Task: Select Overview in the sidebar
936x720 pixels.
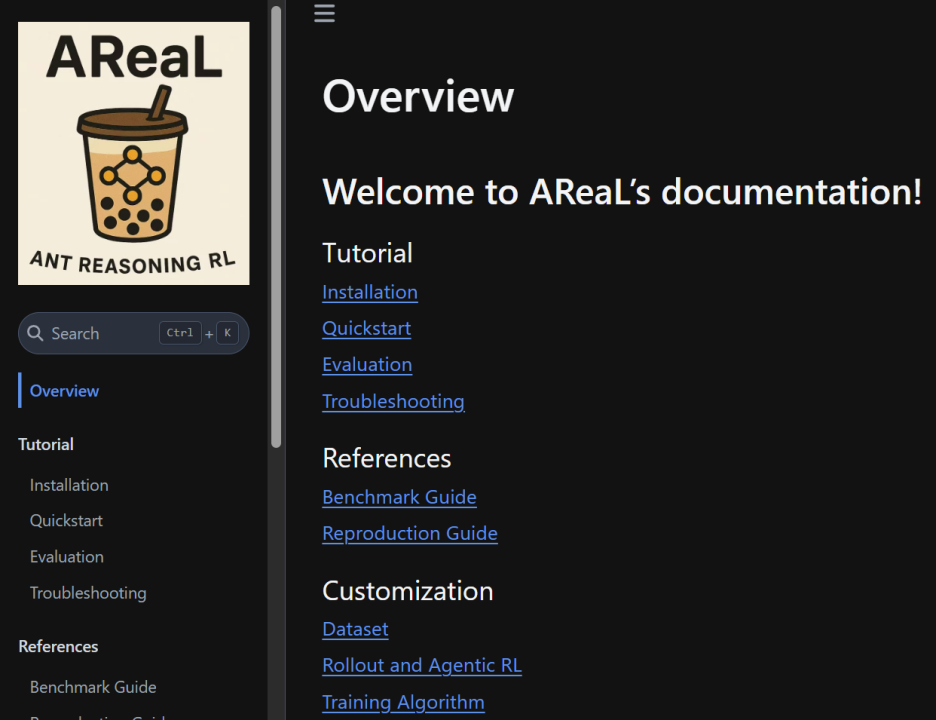Action: pyautogui.click(x=64, y=391)
